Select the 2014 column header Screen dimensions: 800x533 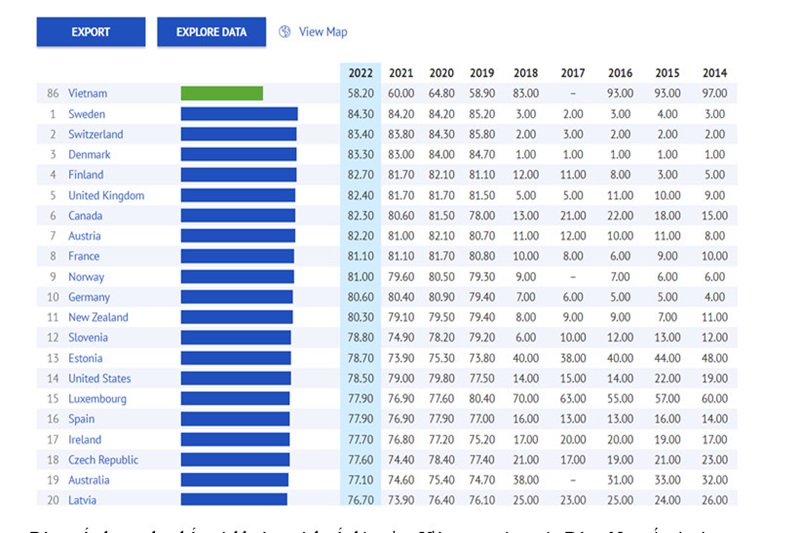click(715, 73)
